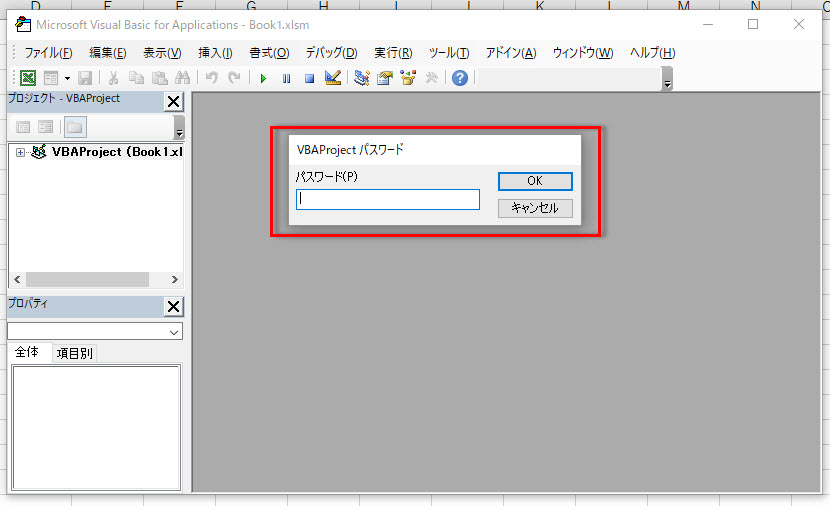
Task: Click the Redo arrow icon
Action: (234, 78)
